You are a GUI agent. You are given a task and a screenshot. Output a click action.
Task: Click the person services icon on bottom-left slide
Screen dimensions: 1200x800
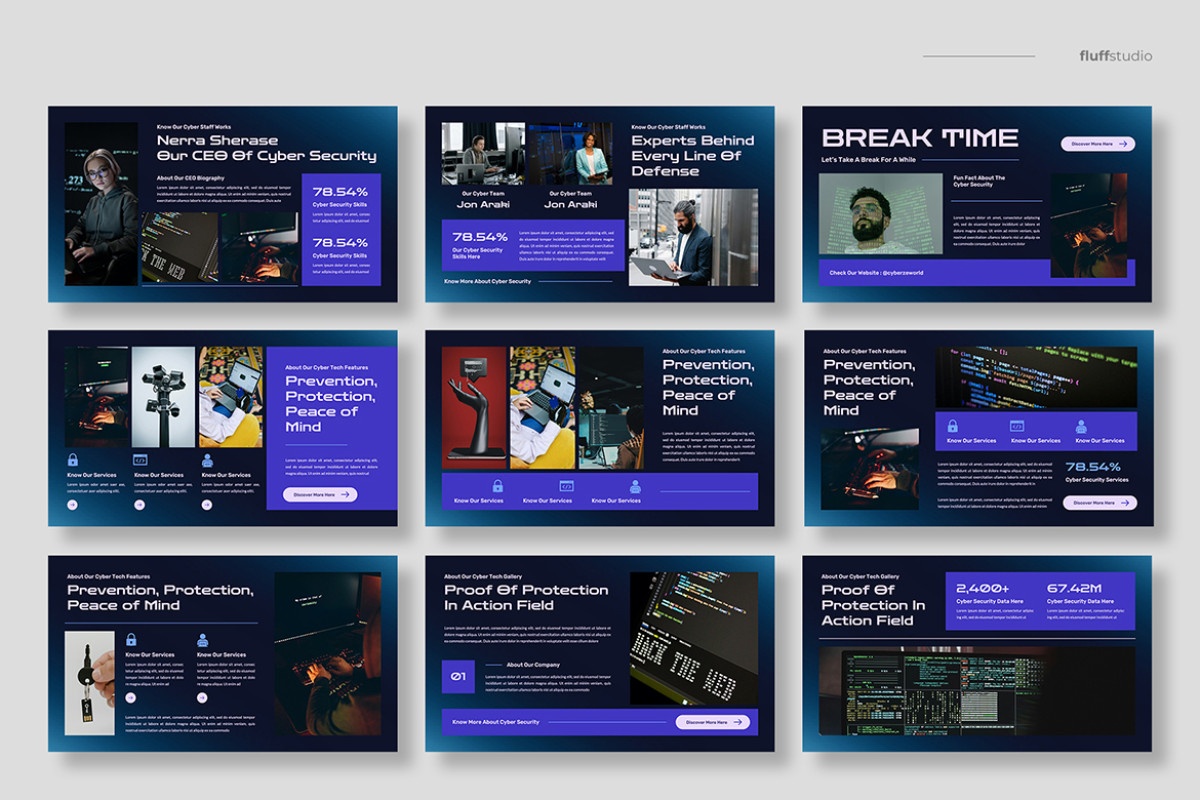pos(203,639)
